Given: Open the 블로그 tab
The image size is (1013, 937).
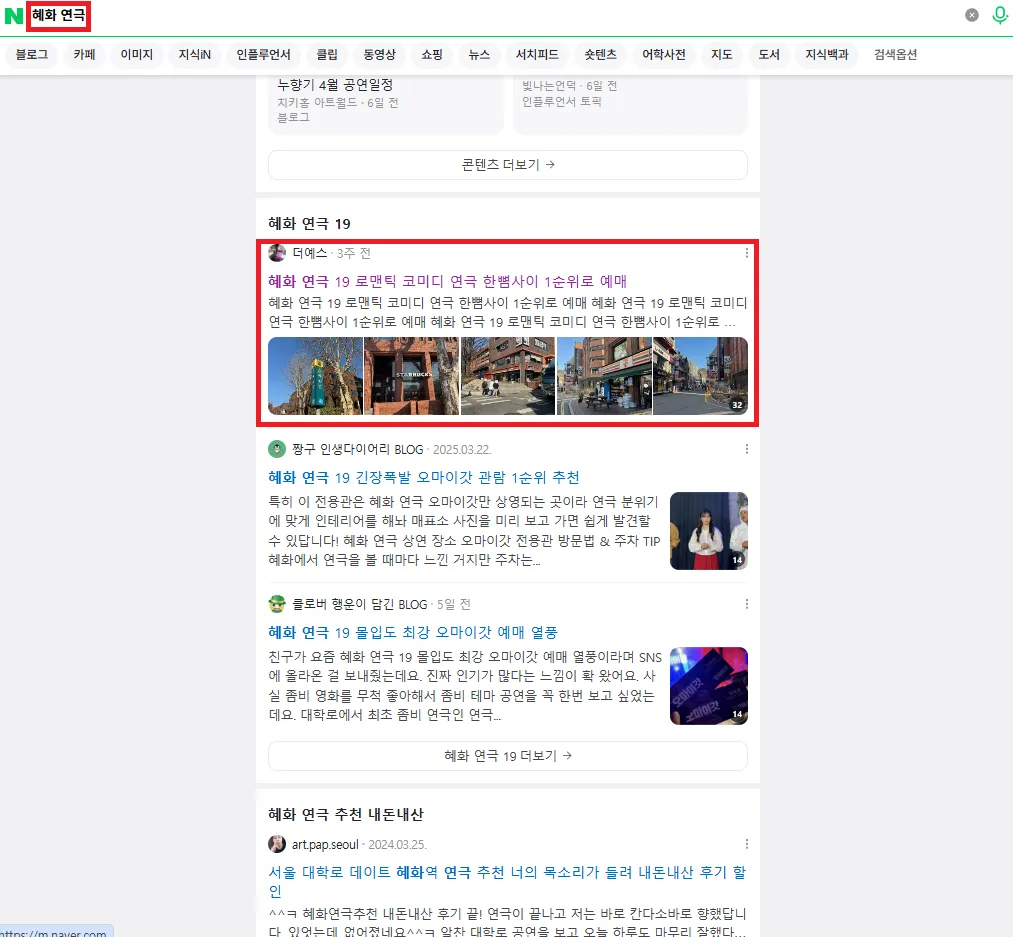Looking at the screenshot, I should [32, 55].
